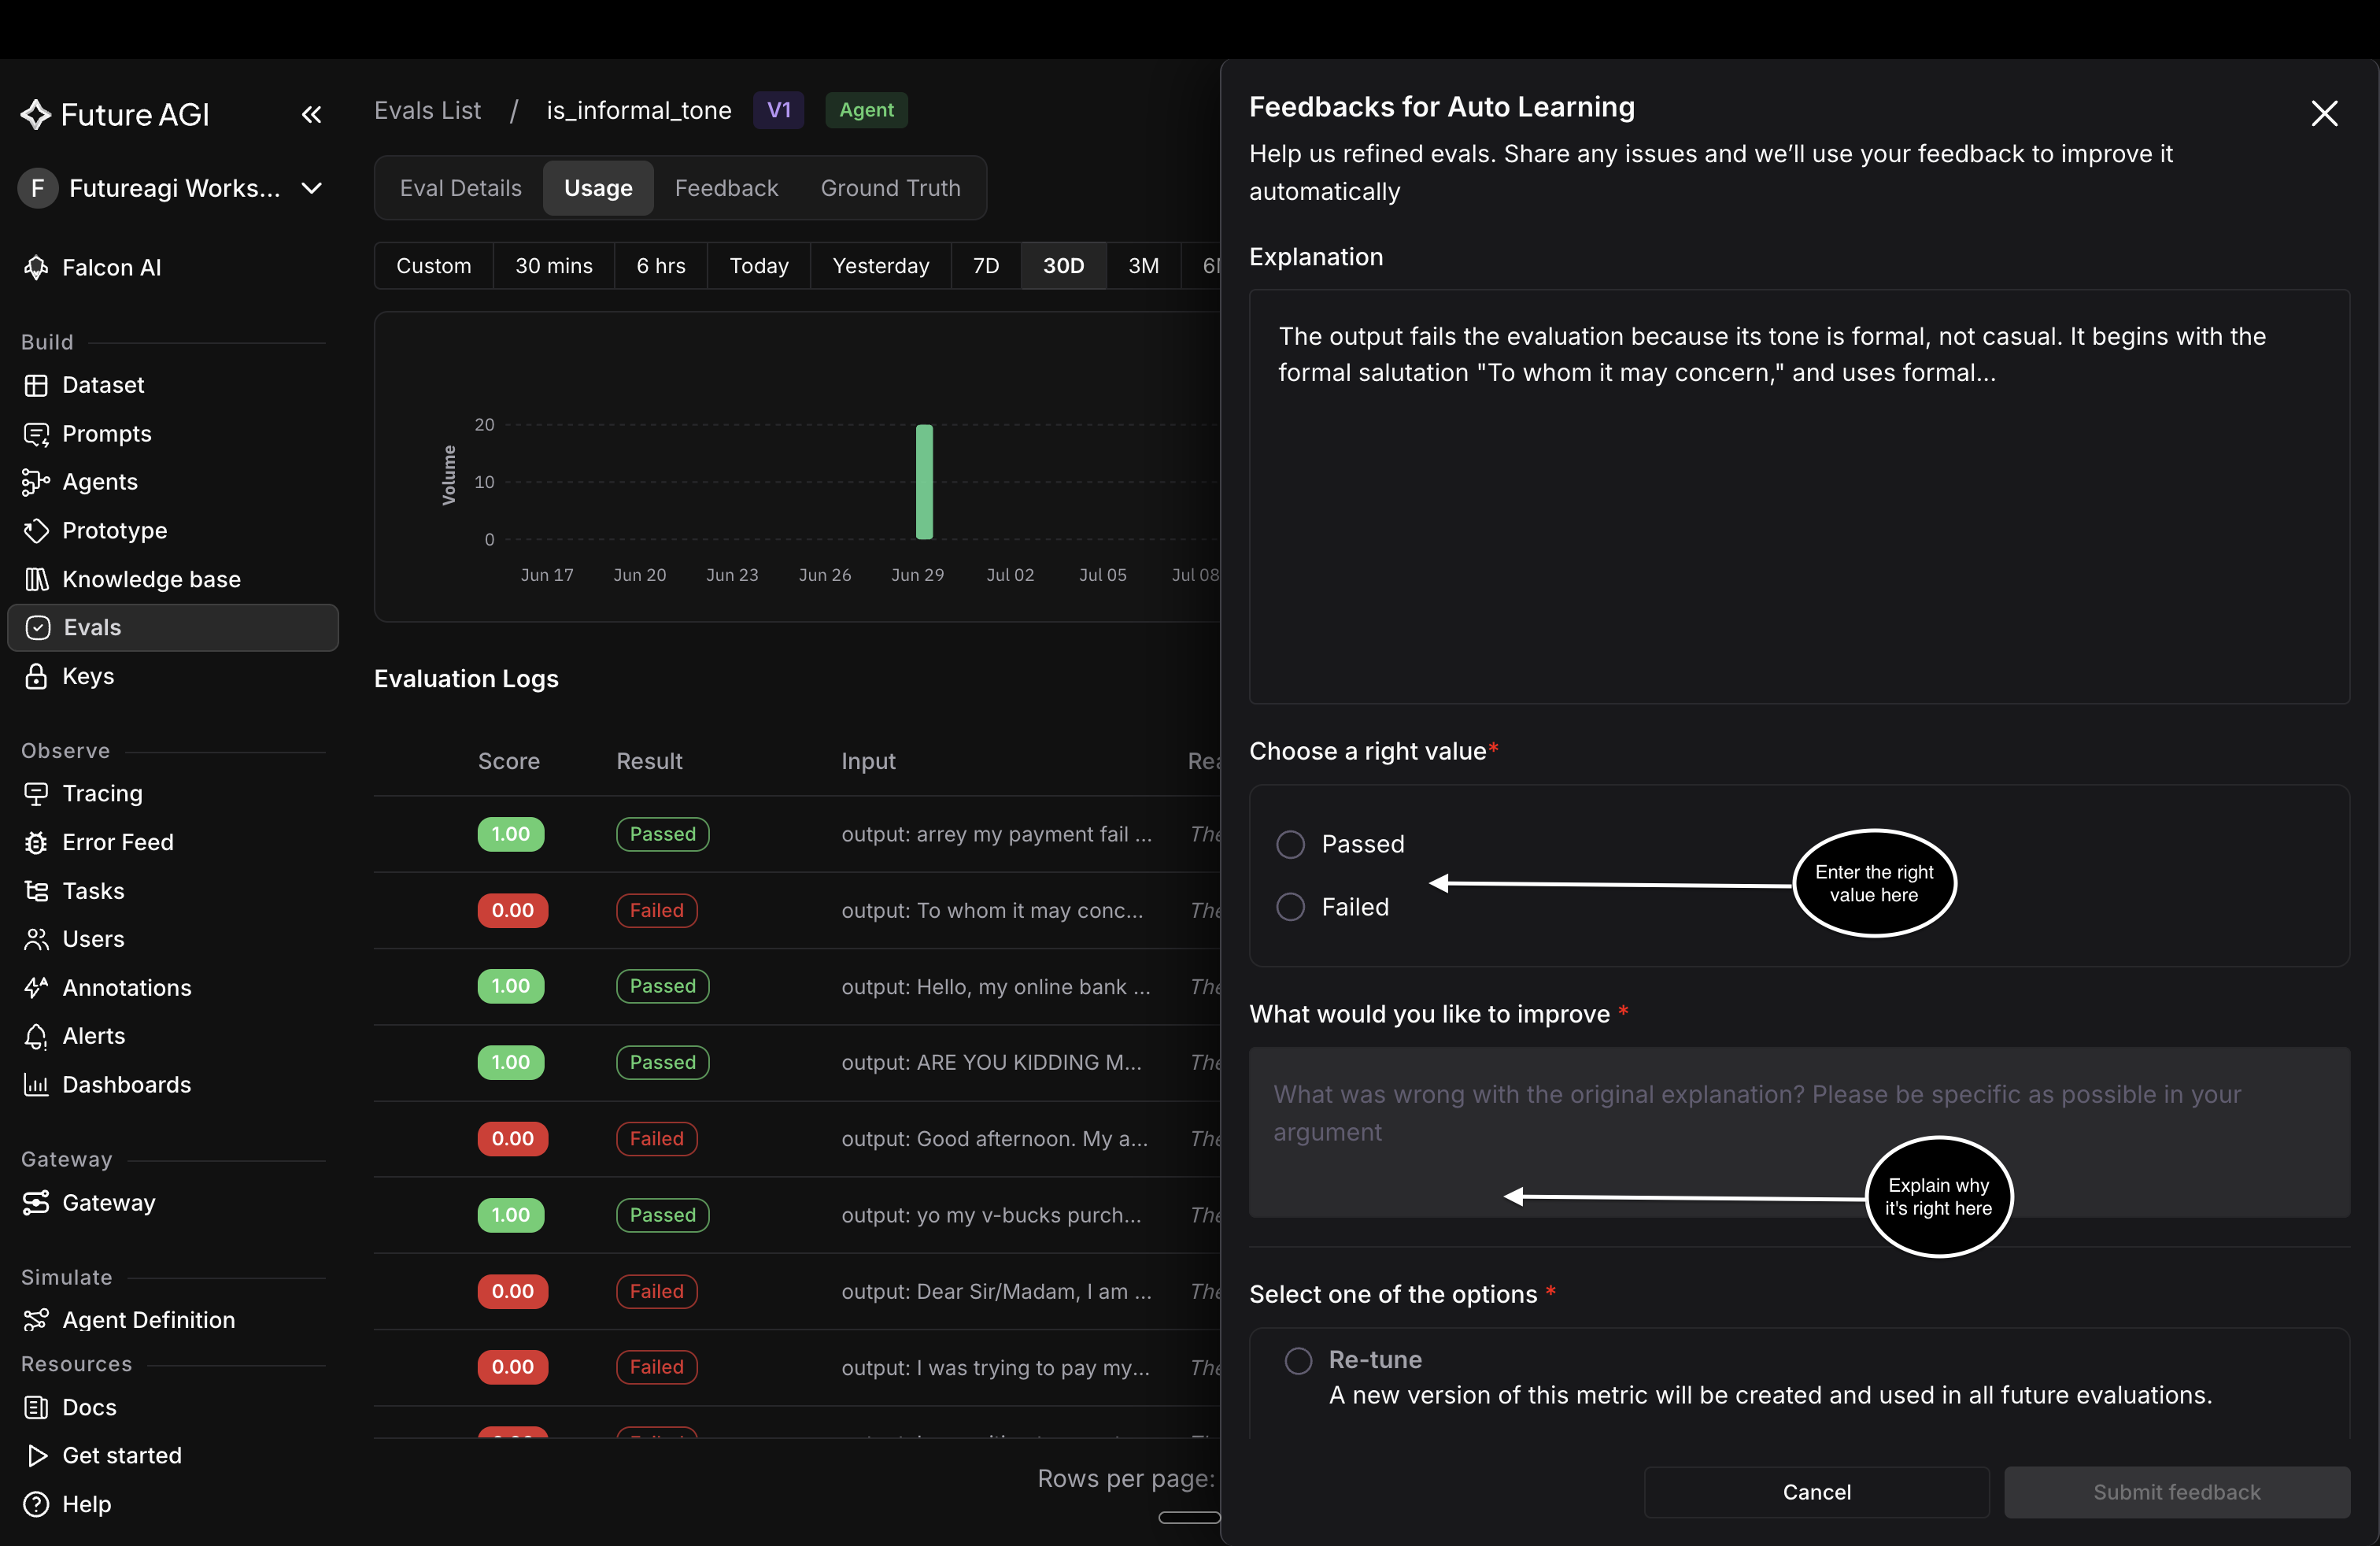2380x1546 pixels.
Task: Click the Evals checkmark icon
Action: click(x=38, y=628)
